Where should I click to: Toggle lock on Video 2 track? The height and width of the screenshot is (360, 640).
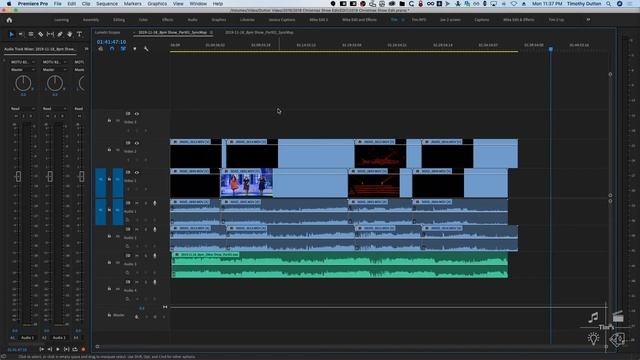click(x=109, y=150)
